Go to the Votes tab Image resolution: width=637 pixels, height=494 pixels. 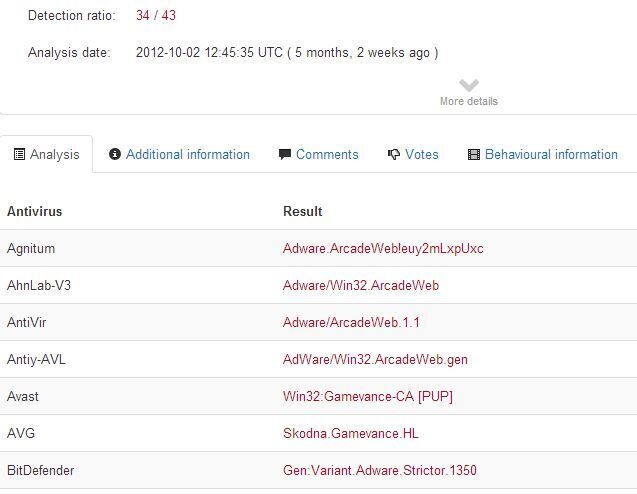point(421,155)
